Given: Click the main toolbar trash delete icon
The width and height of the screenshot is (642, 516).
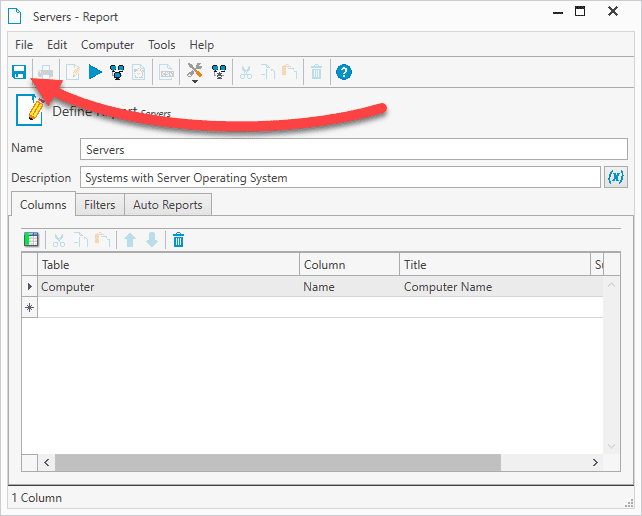Looking at the screenshot, I should (316, 72).
